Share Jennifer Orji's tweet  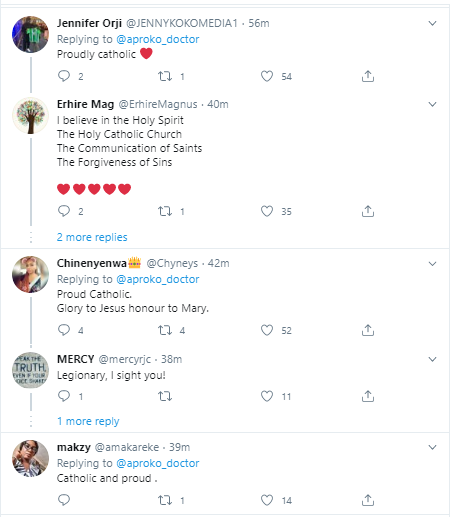click(x=368, y=76)
